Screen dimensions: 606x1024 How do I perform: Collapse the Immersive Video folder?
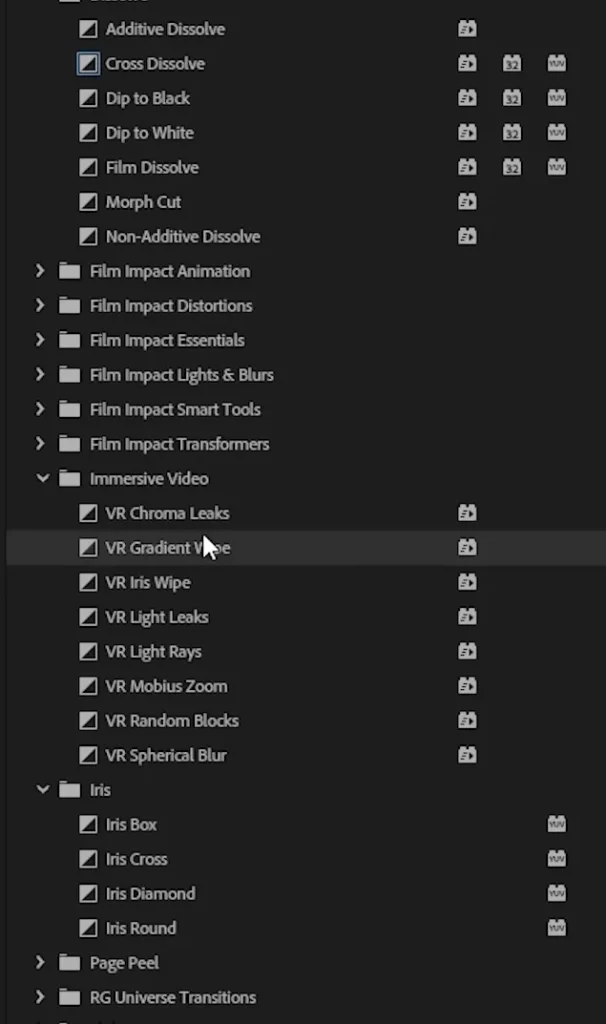(42, 478)
